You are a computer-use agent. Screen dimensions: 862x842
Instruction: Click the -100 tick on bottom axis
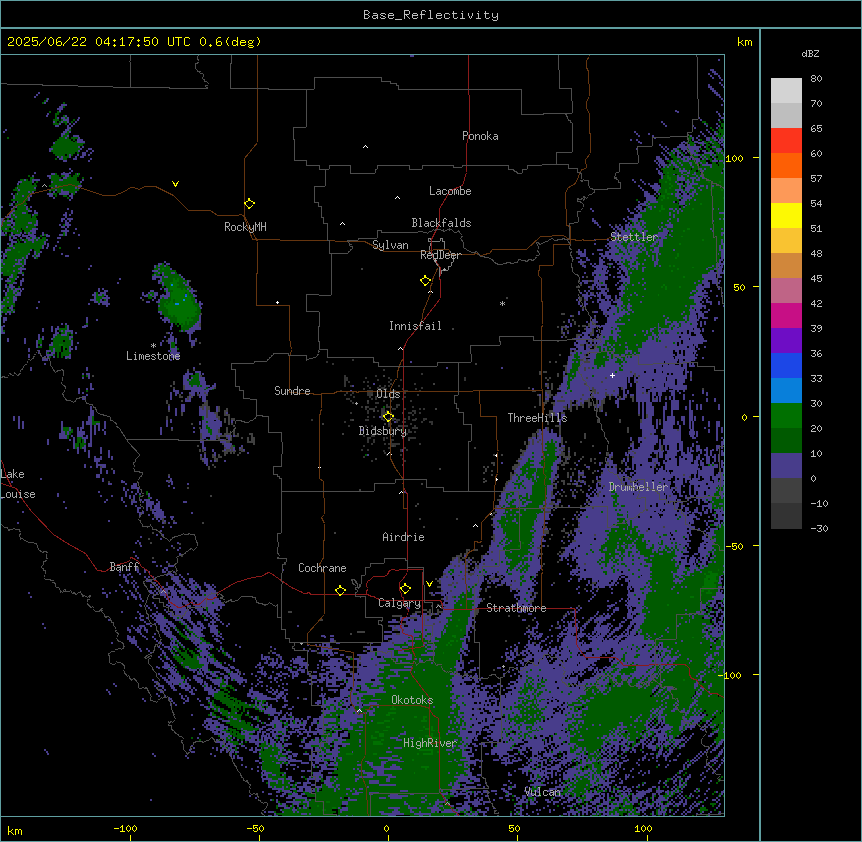tap(125, 828)
